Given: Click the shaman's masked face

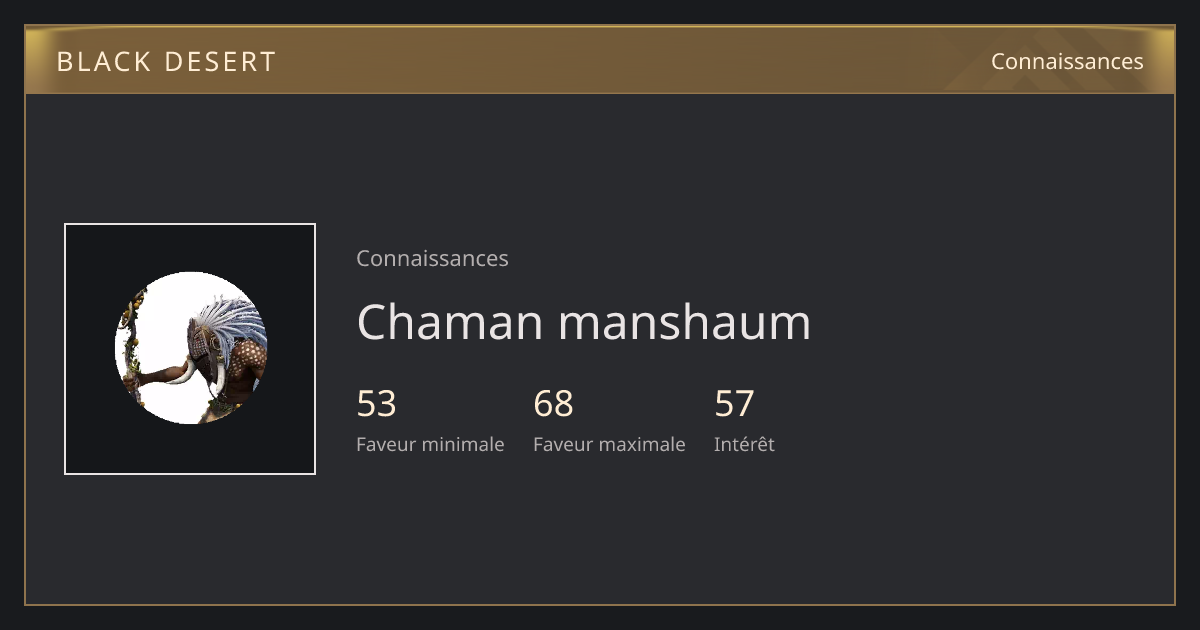Looking at the screenshot, I should pyautogui.click(x=199, y=345).
